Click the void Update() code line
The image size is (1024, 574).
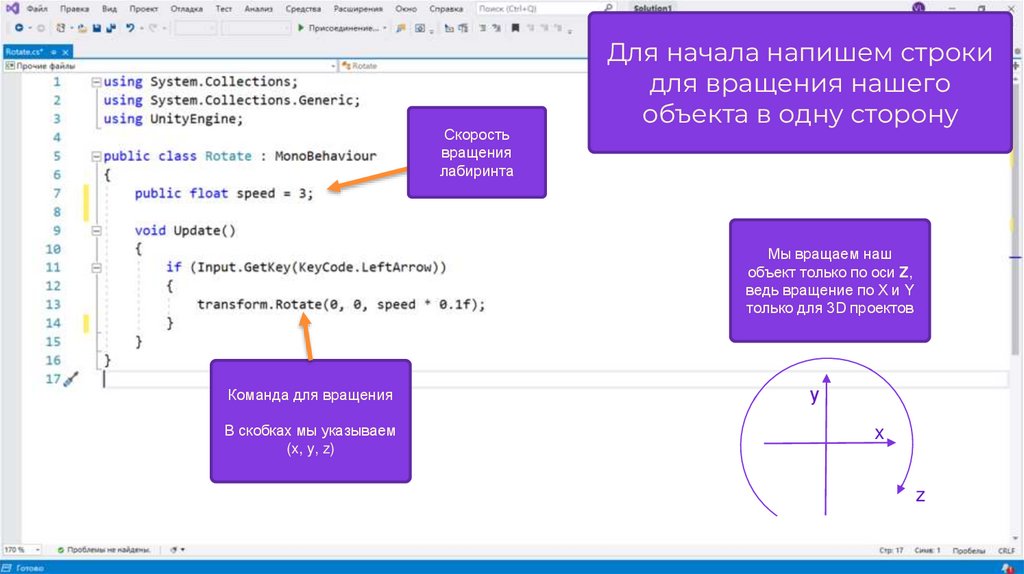click(x=185, y=231)
